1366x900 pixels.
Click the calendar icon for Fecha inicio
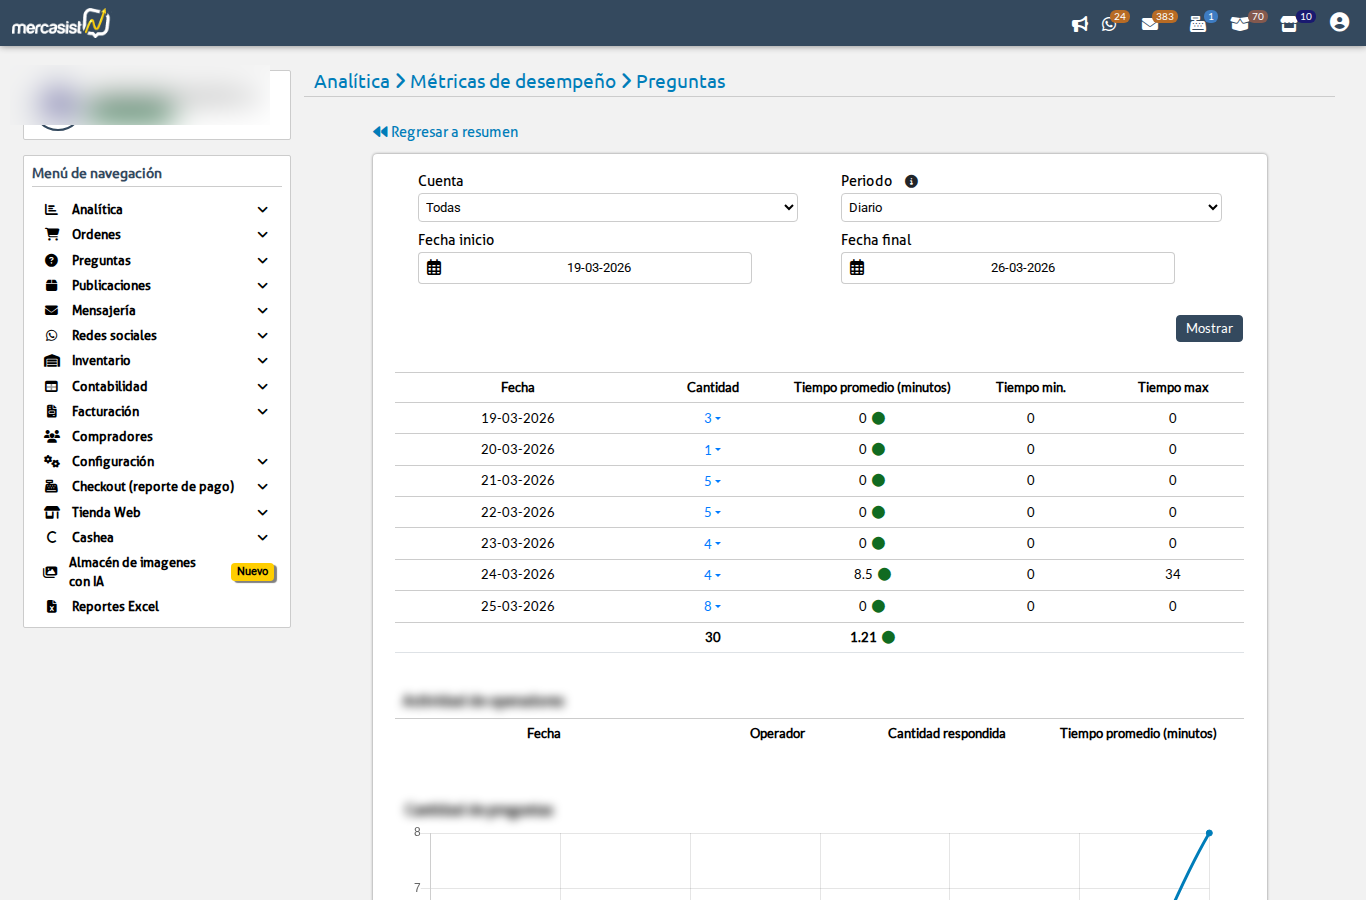pyautogui.click(x=434, y=268)
